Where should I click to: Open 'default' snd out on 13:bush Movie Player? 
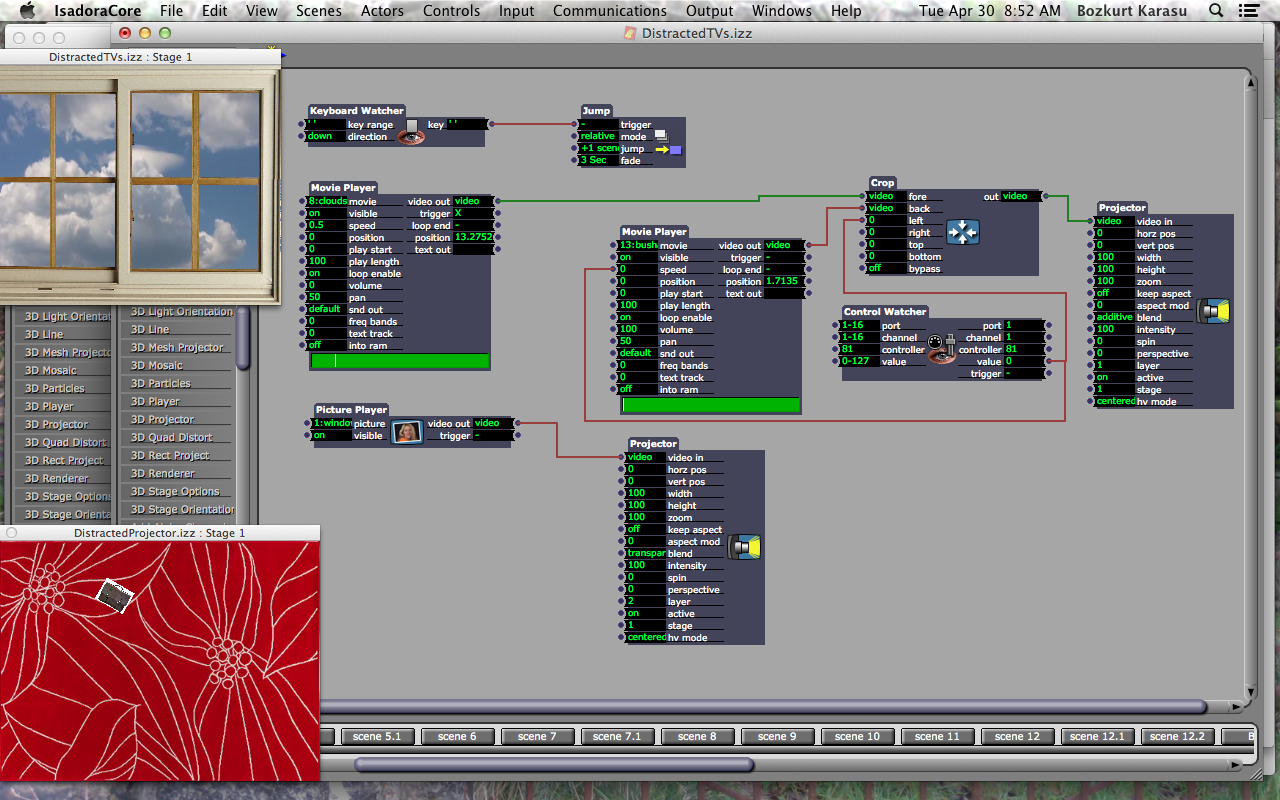[x=638, y=353]
